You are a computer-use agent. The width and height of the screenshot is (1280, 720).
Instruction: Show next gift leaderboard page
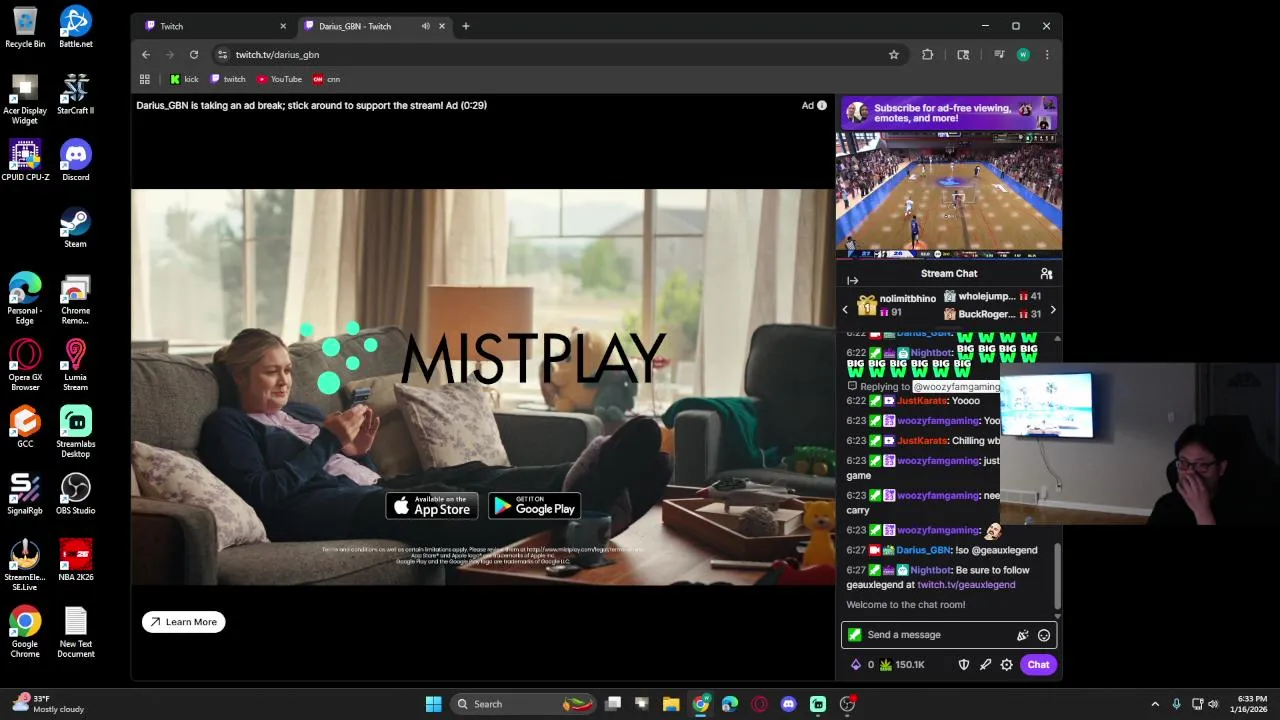[x=1053, y=309]
